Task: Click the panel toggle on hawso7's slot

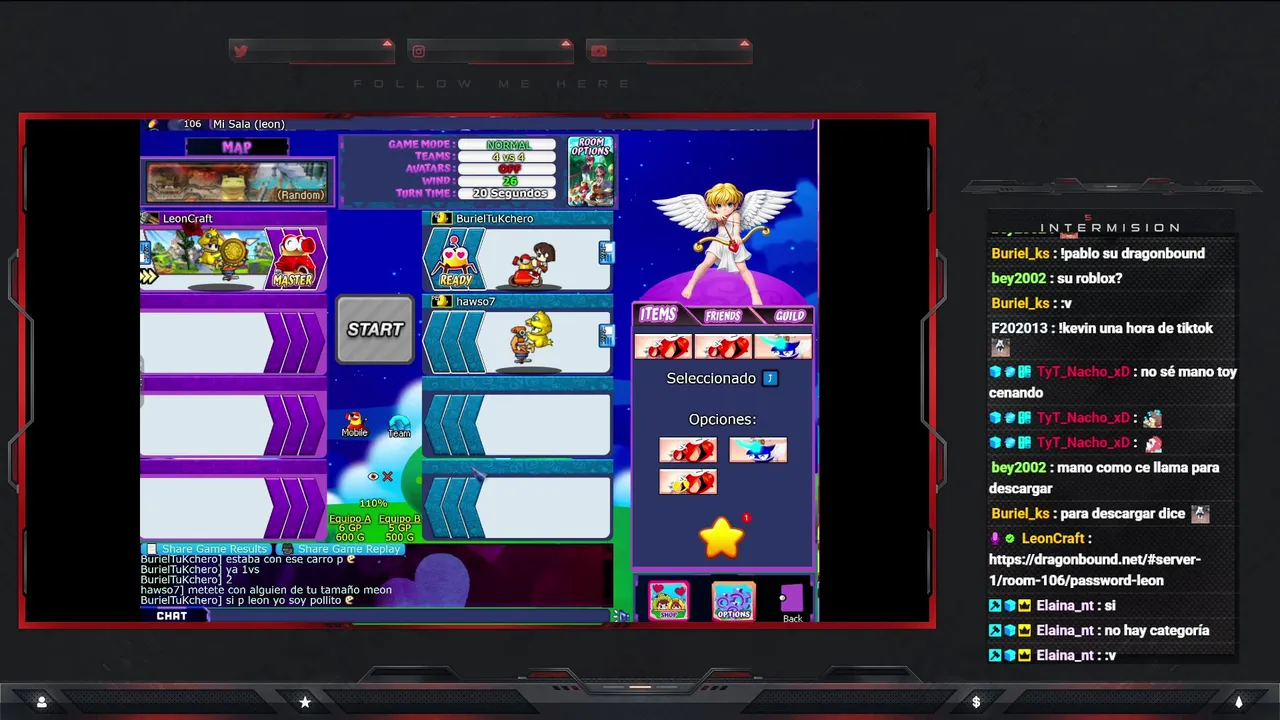Action: point(604,336)
